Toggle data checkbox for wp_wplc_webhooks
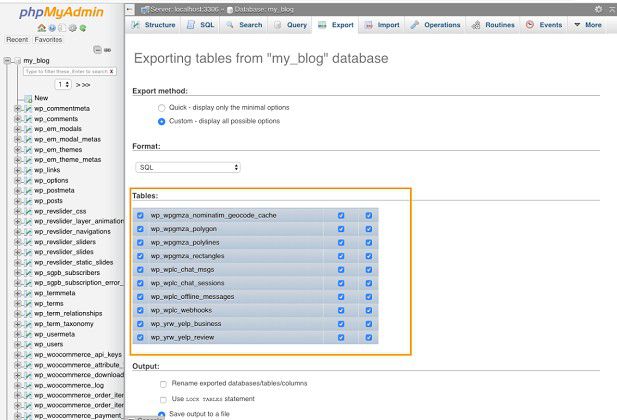The image size is (617, 420). pyautogui.click(x=369, y=311)
